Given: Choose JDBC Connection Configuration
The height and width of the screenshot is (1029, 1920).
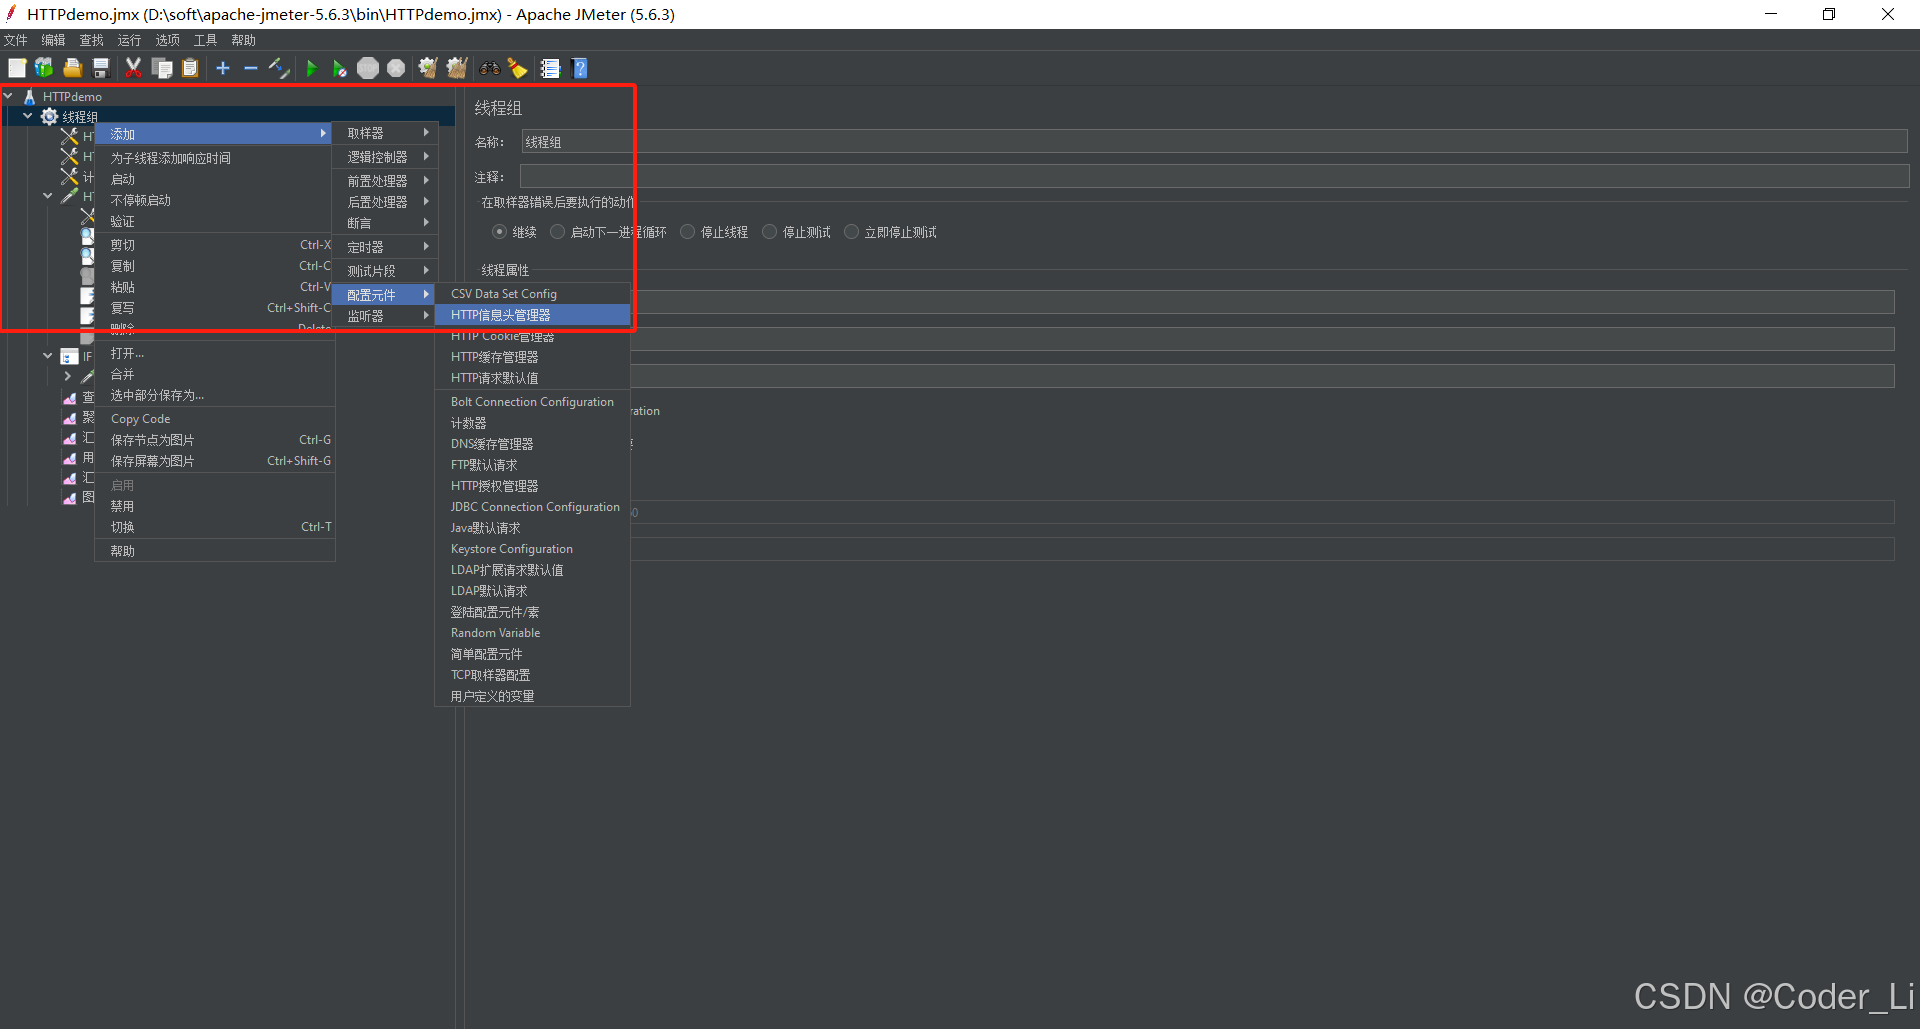Looking at the screenshot, I should coord(532,507).
